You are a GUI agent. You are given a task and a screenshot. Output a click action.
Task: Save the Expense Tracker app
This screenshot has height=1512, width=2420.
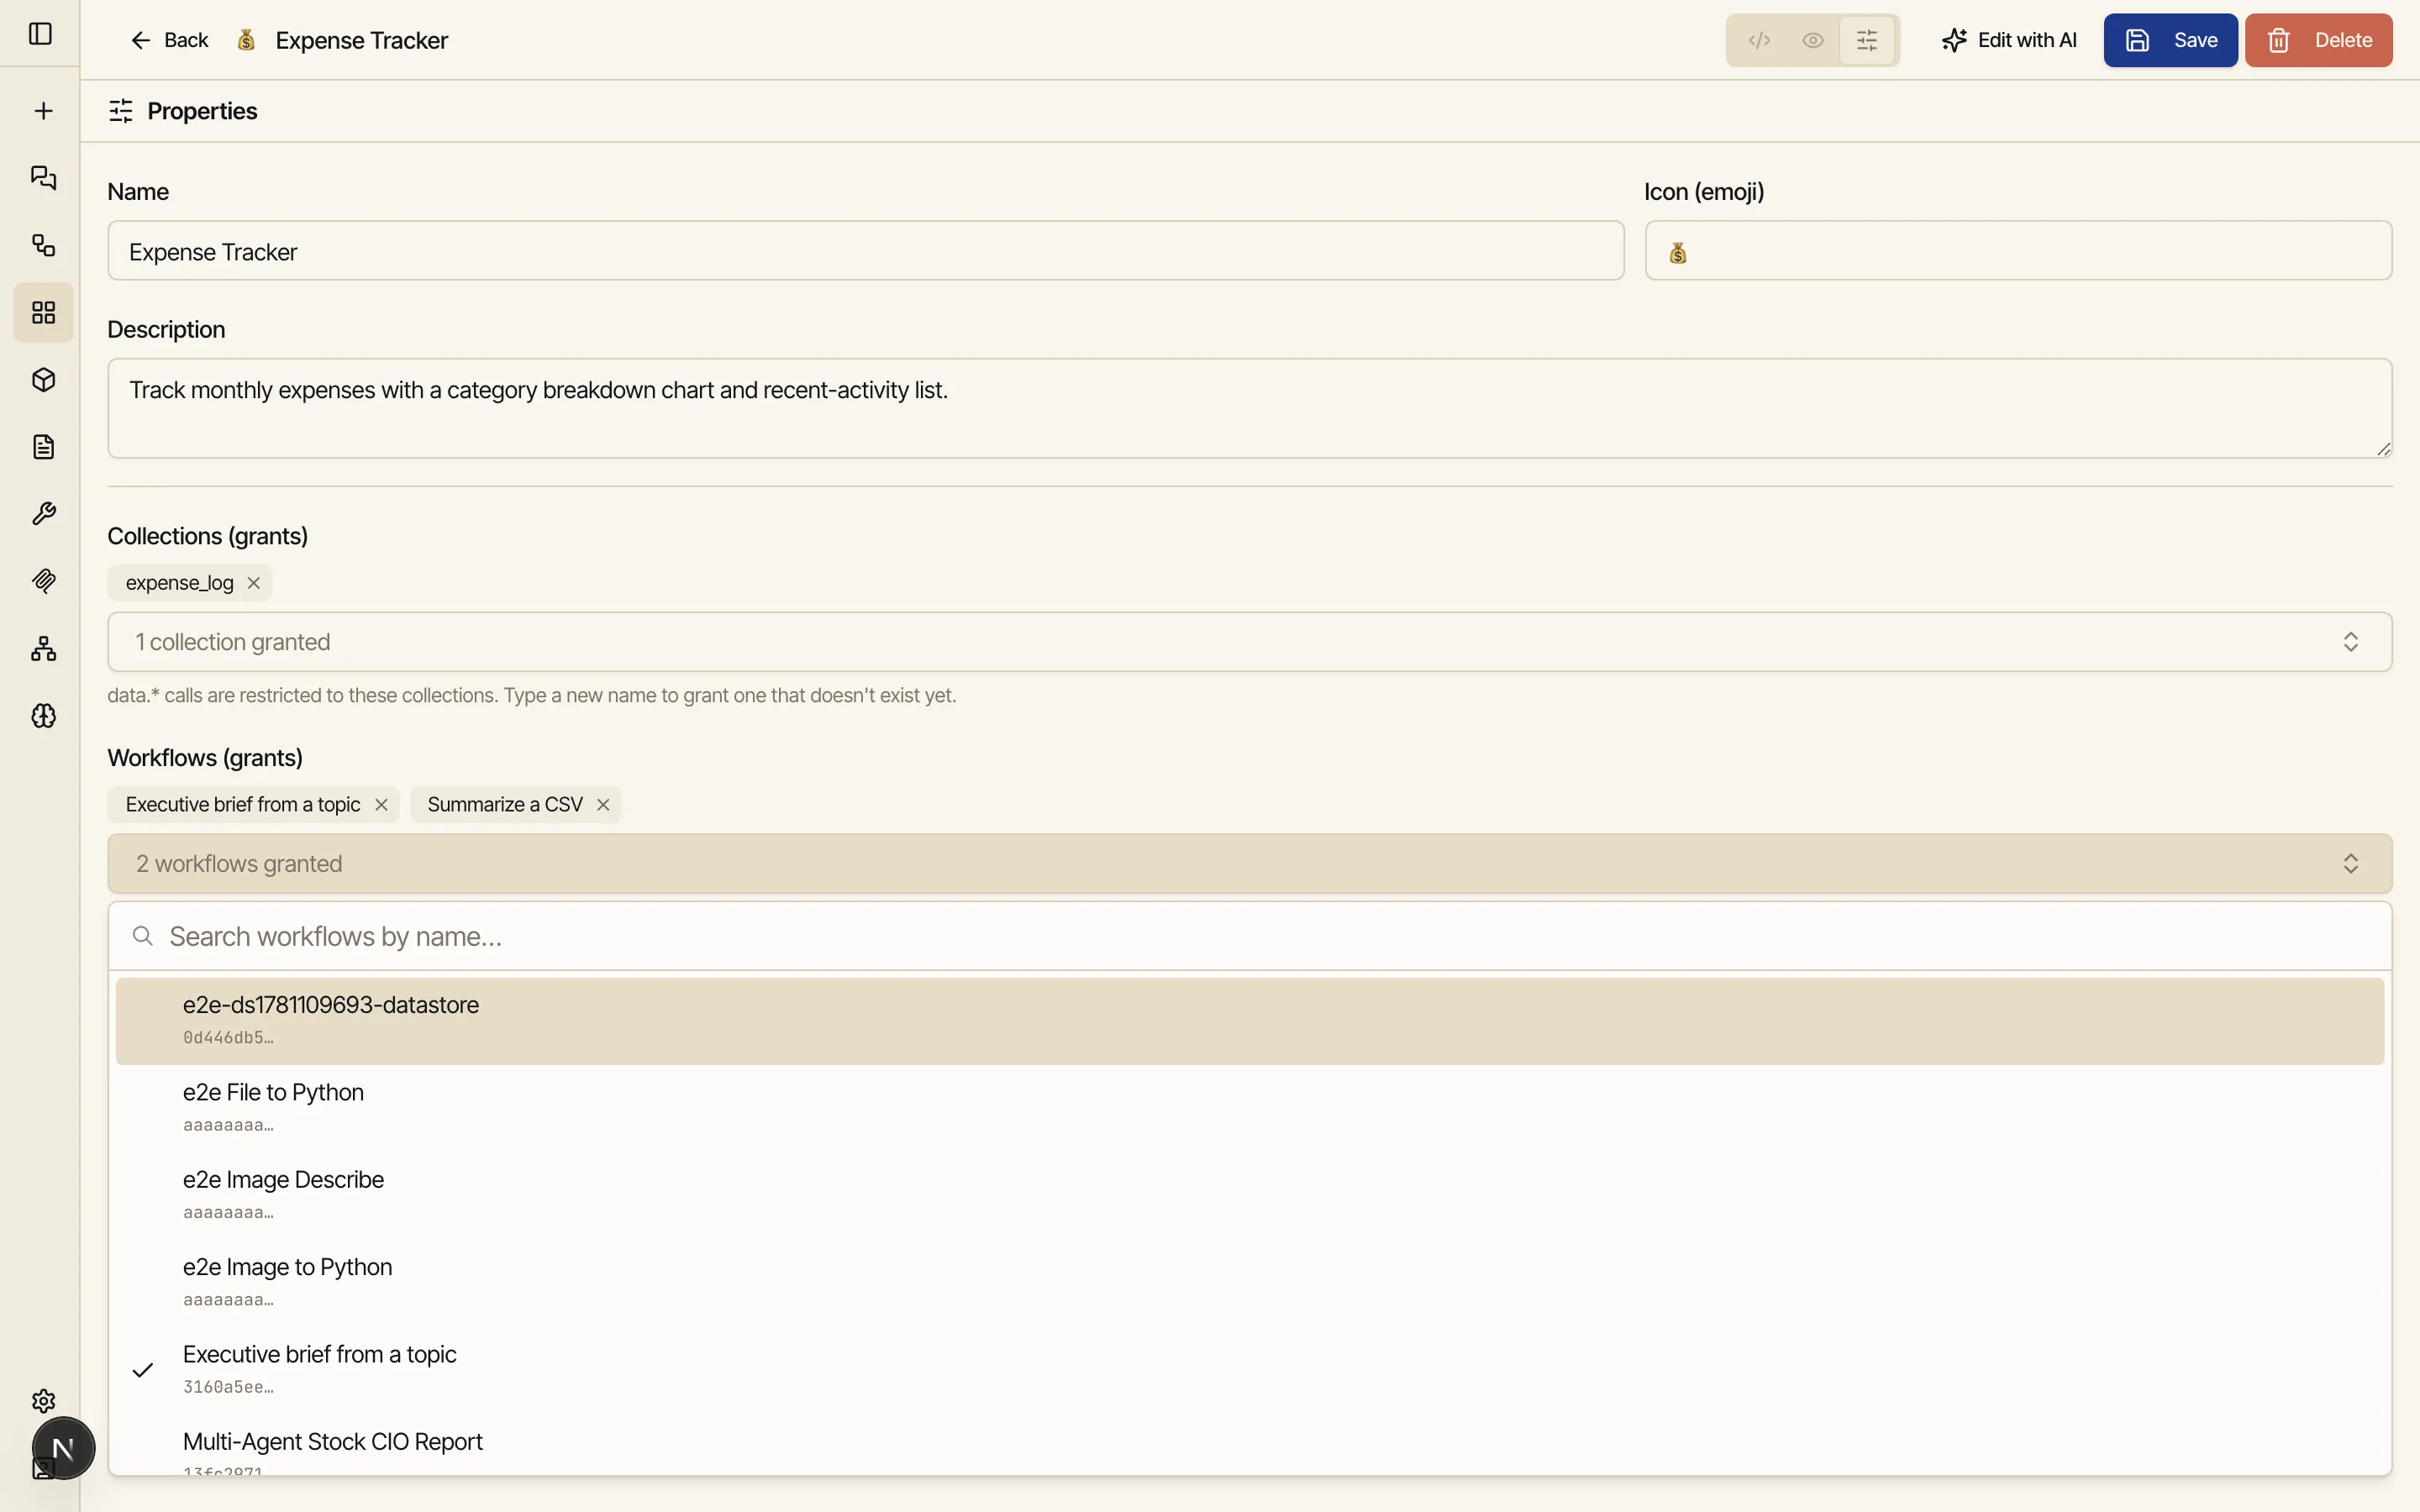[2170, 40]
